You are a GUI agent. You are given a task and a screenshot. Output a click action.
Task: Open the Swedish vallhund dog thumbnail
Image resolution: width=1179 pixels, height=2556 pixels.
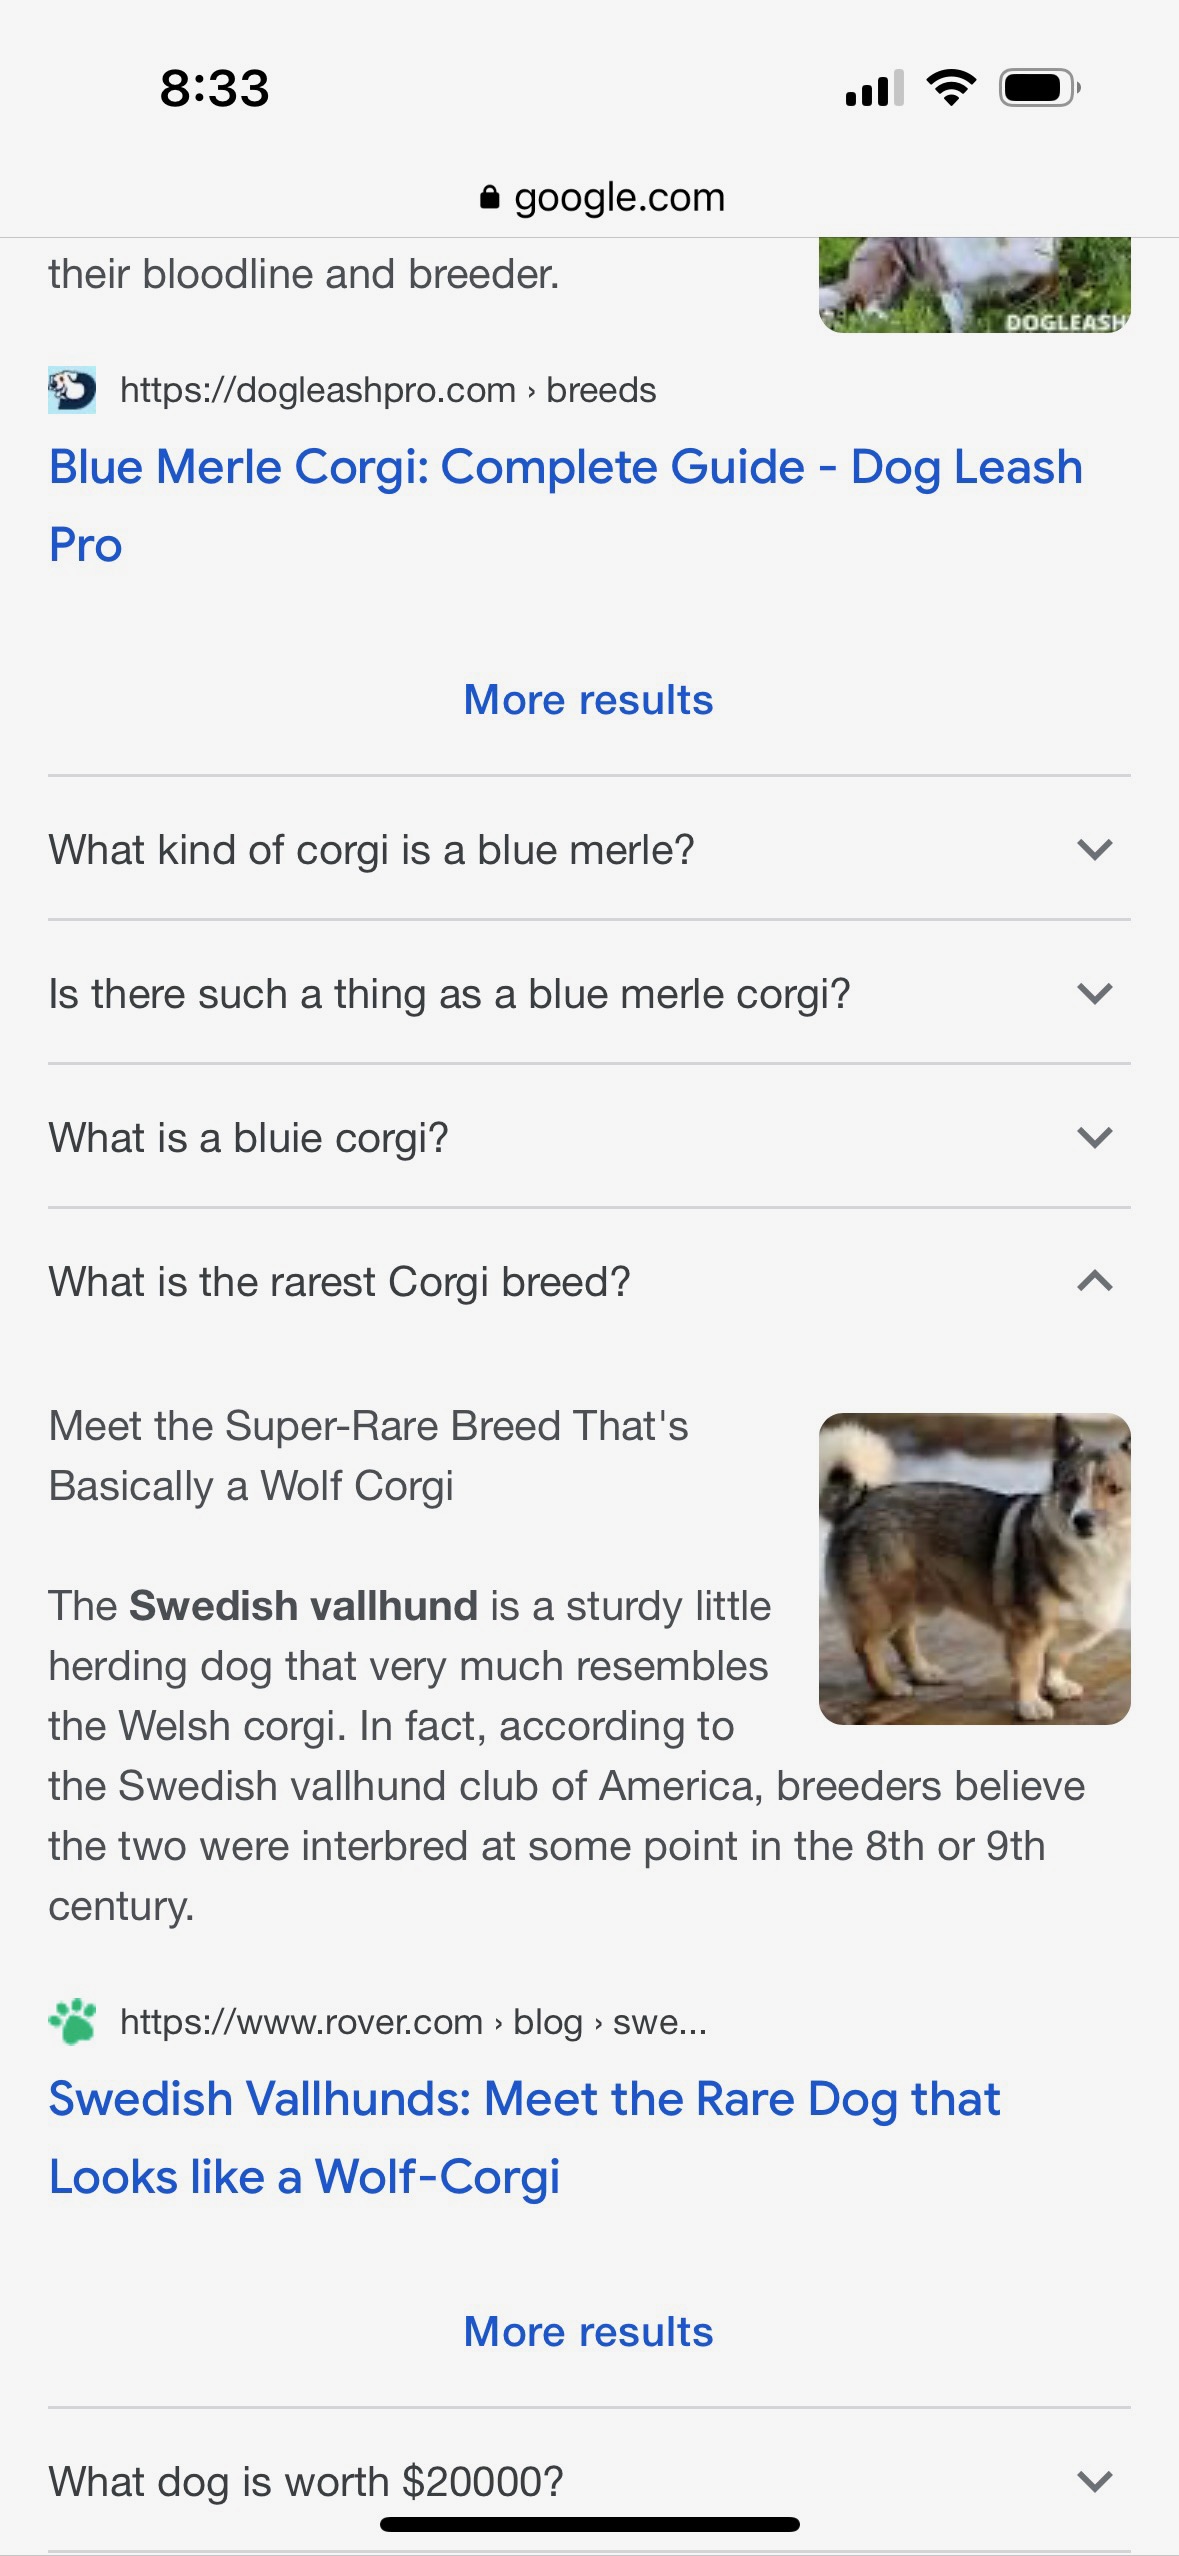point(974,1568)
